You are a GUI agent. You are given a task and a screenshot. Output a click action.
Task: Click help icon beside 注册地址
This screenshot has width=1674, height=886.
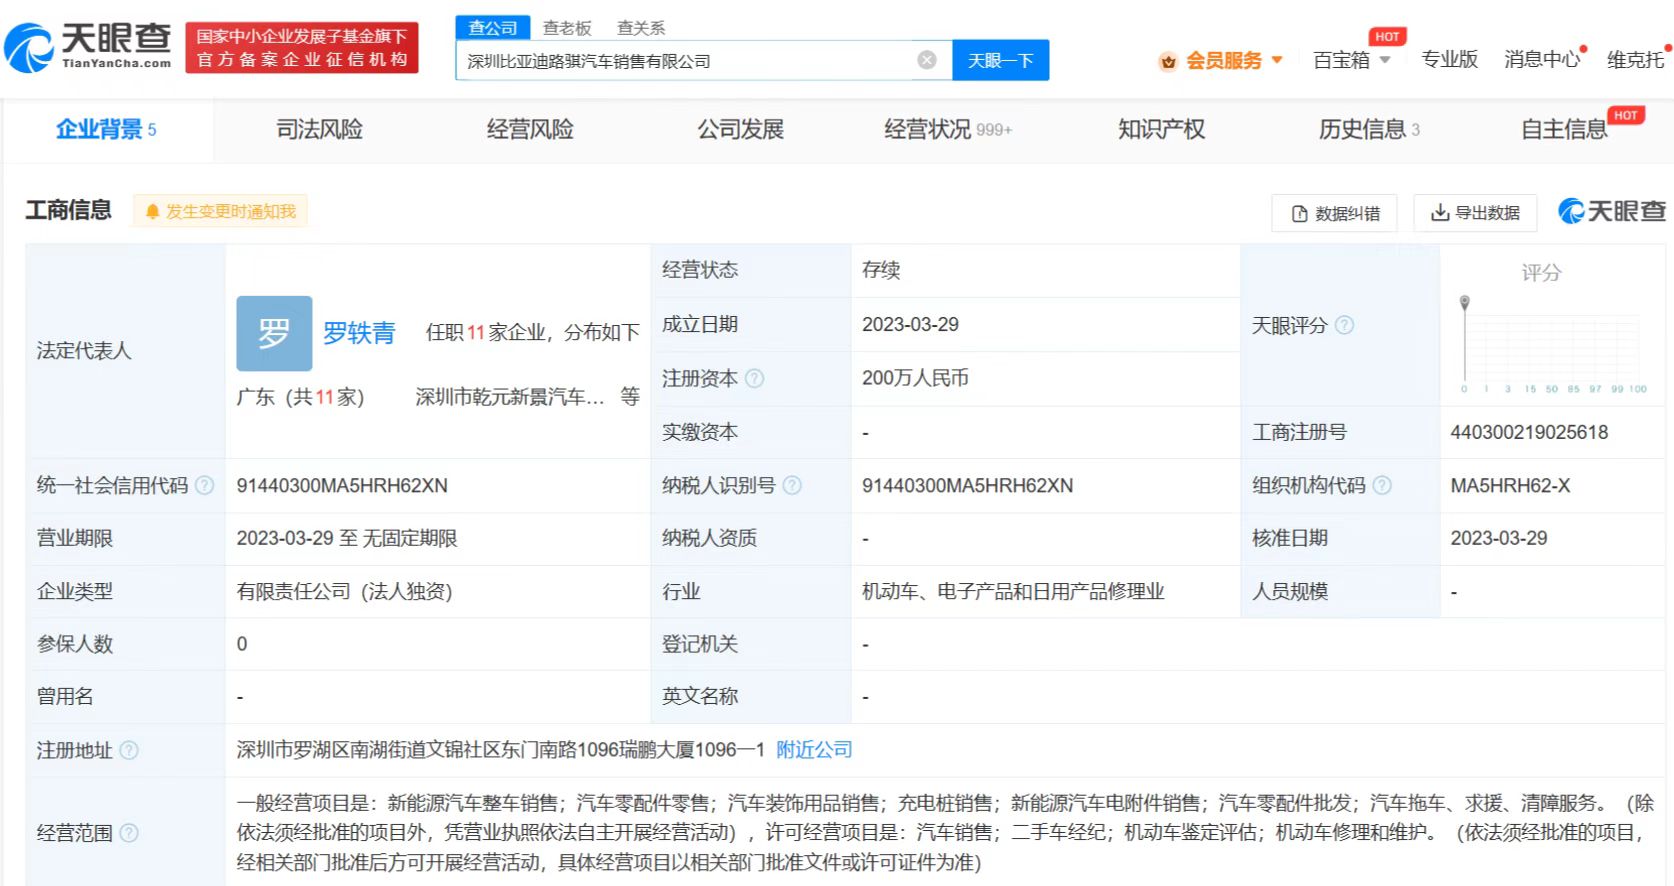[129, 750]
